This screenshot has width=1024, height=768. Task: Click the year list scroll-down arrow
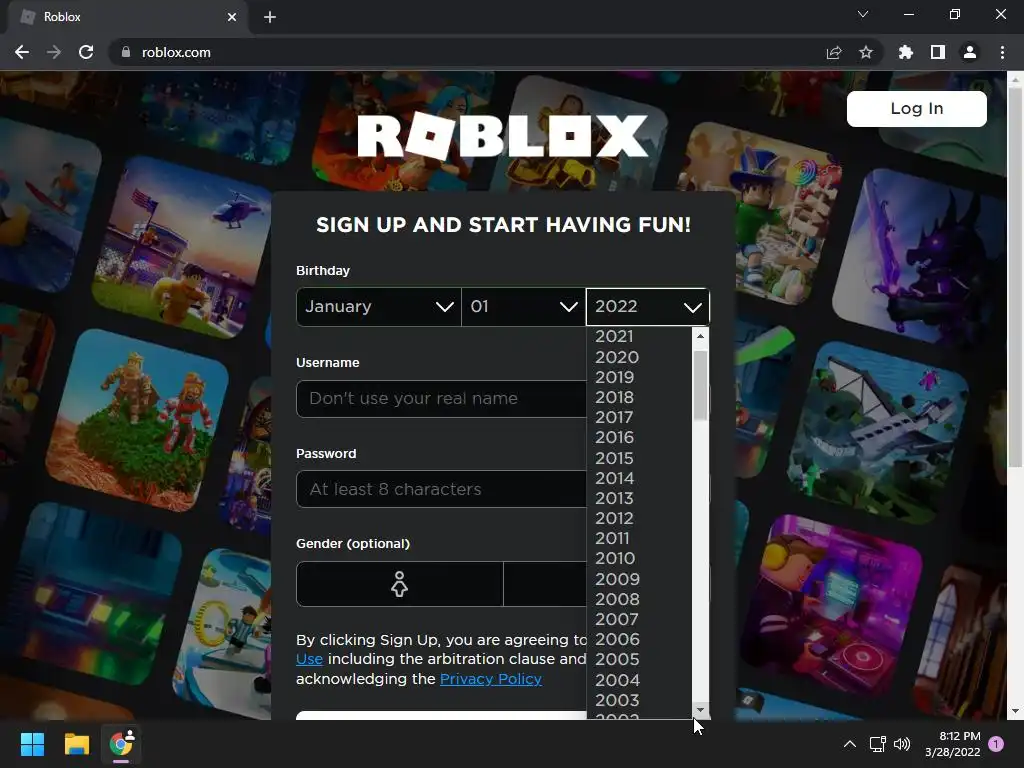click(x=700, y=710)
